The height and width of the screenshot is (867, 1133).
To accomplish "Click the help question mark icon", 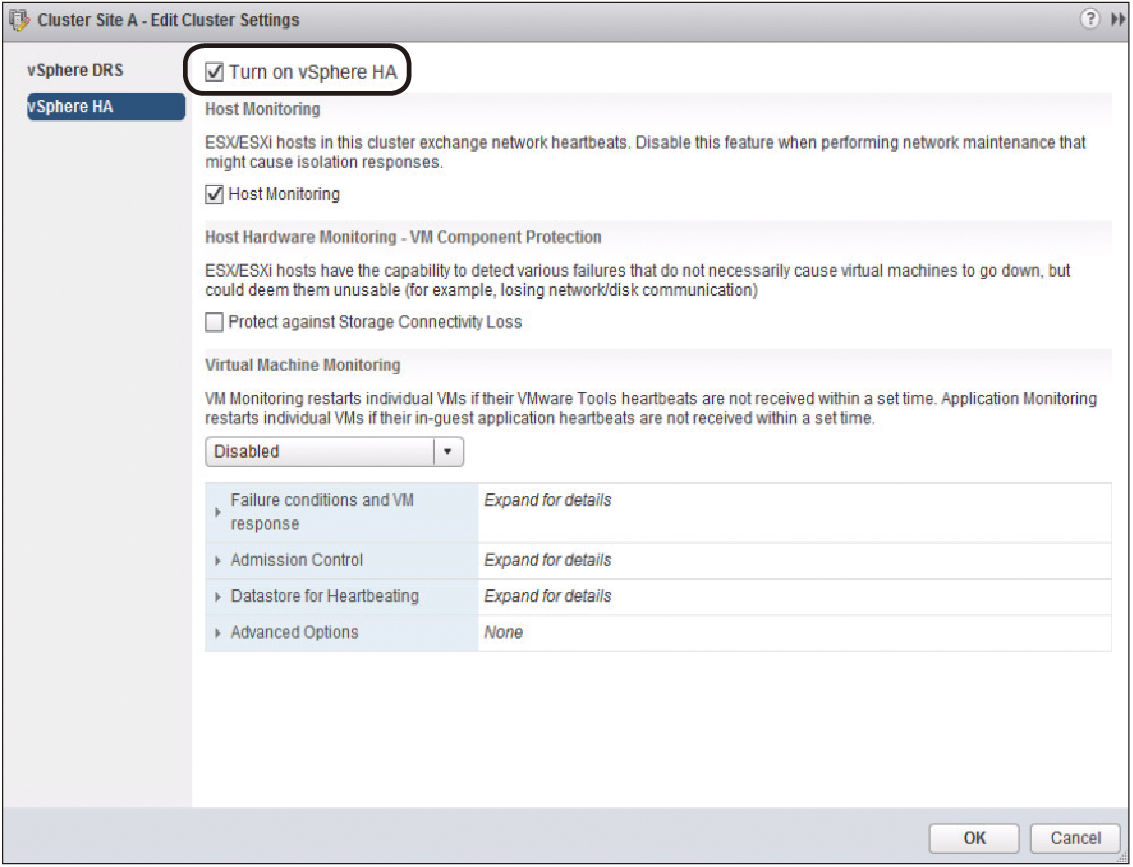I will tap(1089, 19).
